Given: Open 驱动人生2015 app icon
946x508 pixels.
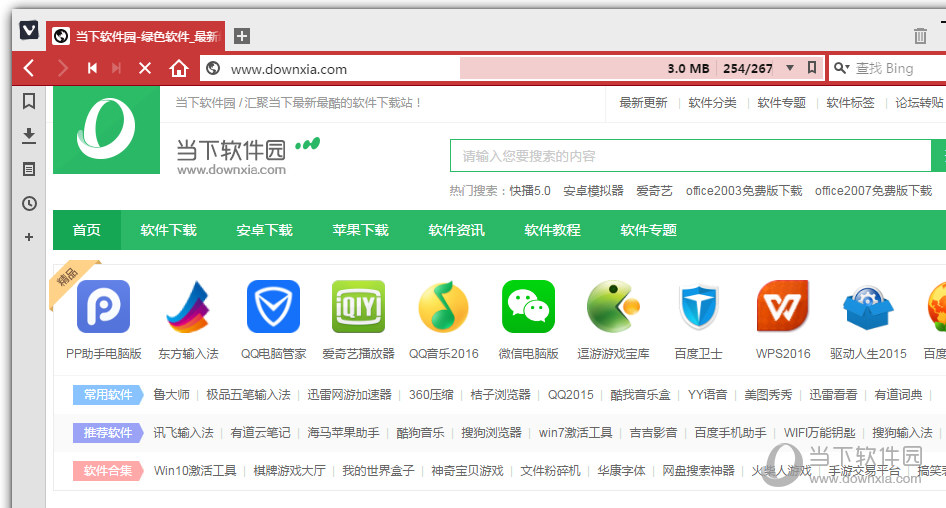Looking at the screenshot, I should 868,308.
